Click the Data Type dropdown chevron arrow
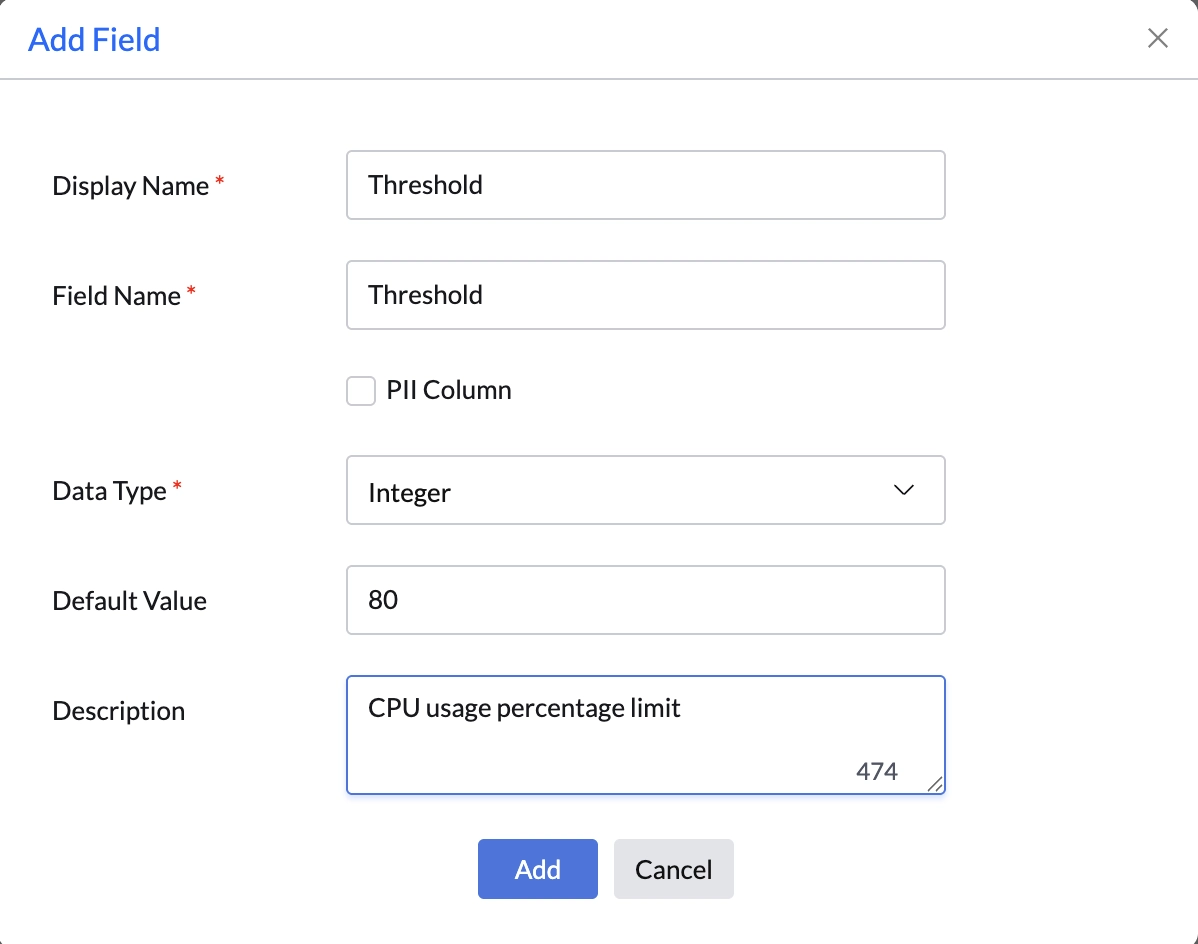1198x944 pixels. point(903,490)
